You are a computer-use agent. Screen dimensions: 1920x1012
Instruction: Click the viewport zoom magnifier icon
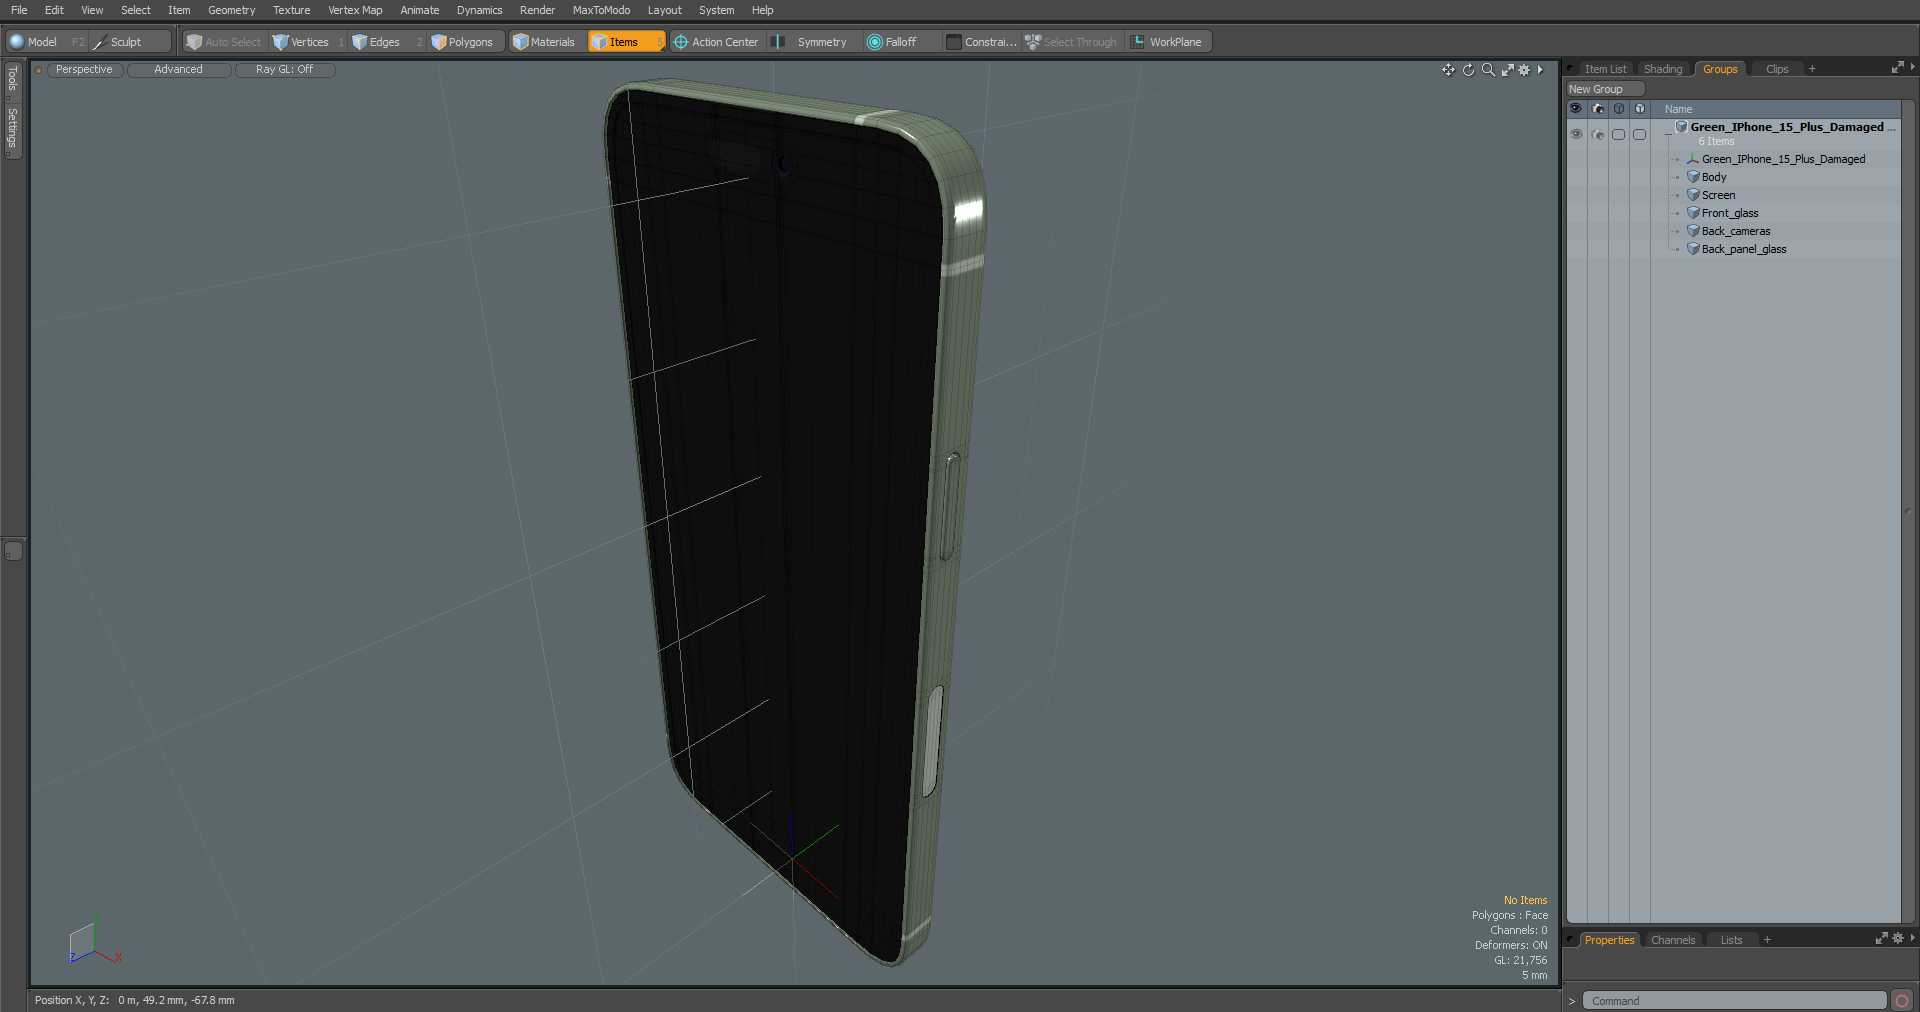click(x=1488, y=70)
